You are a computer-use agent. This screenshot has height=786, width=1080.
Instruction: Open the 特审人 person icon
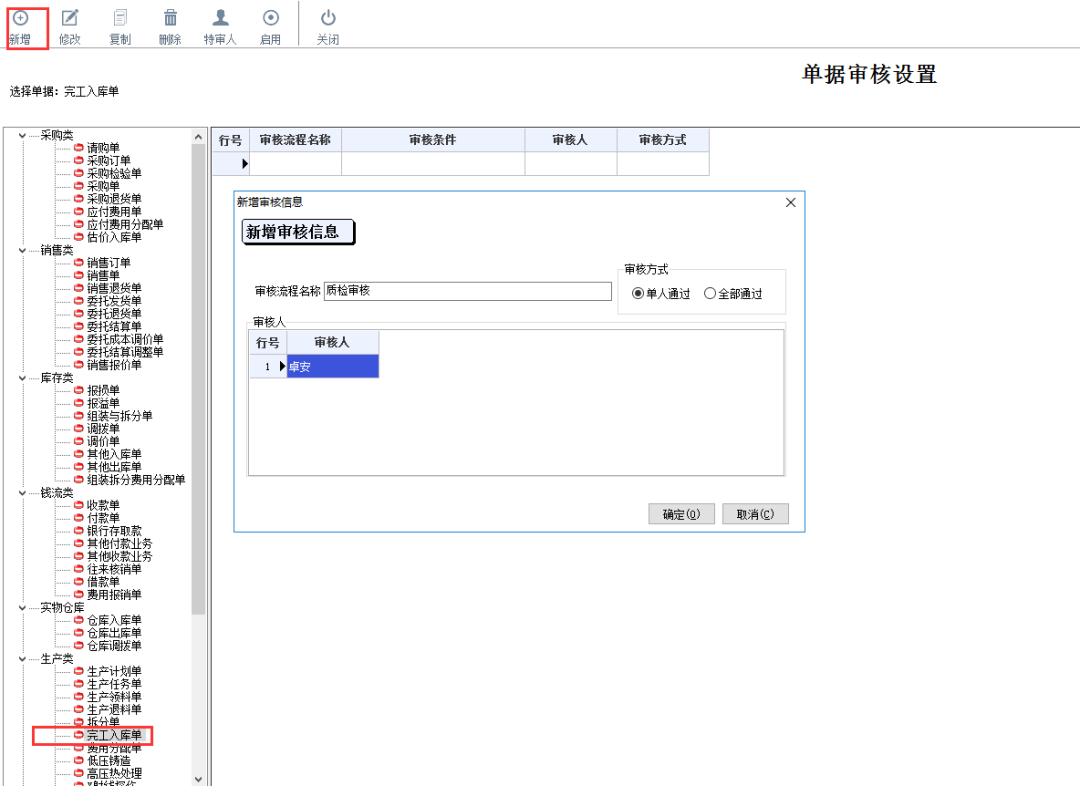pyautogui.click(x=220, y=18)
